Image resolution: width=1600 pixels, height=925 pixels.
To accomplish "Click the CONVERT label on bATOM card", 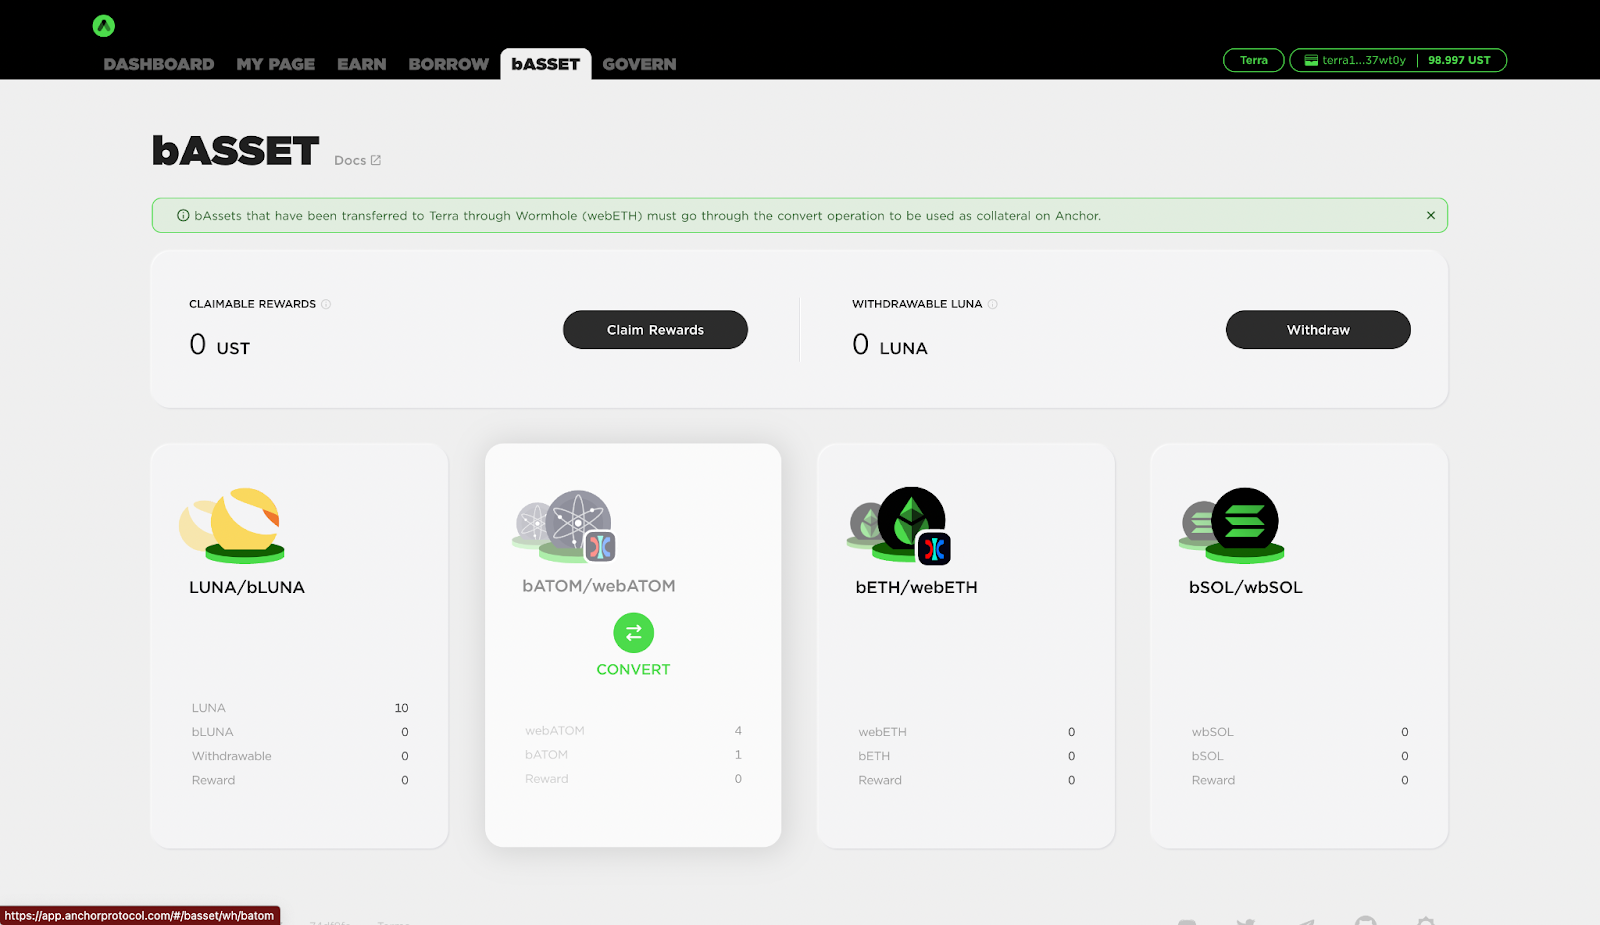I will (633, 670).
